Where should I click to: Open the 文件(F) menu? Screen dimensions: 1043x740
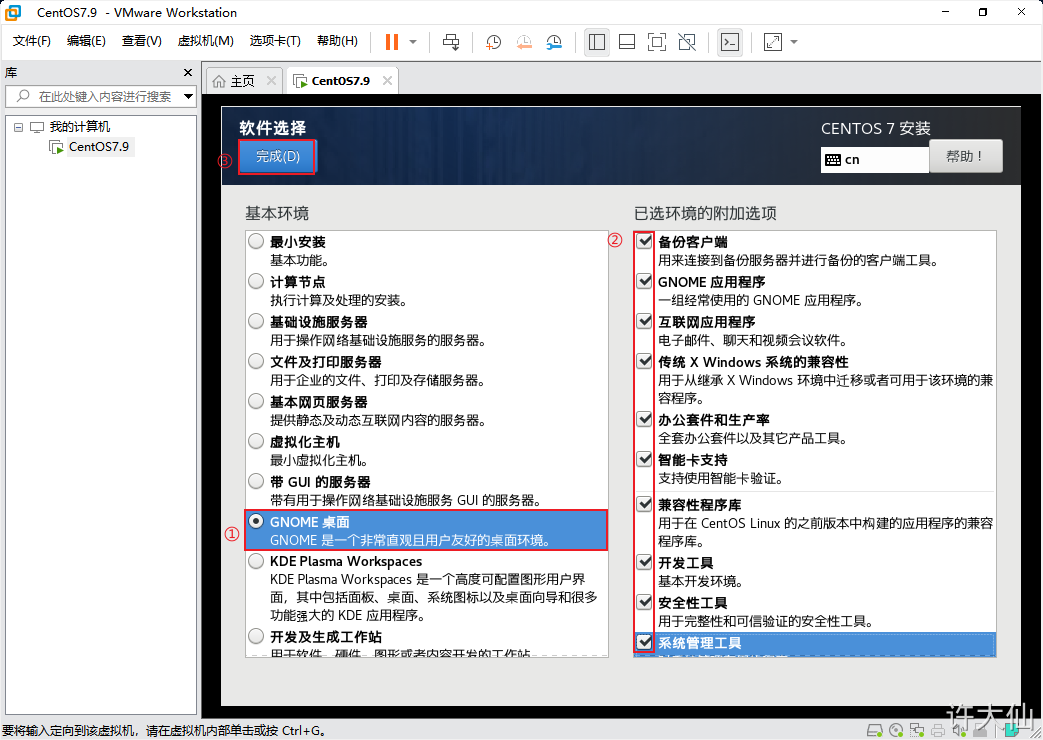tap(31, 41)
